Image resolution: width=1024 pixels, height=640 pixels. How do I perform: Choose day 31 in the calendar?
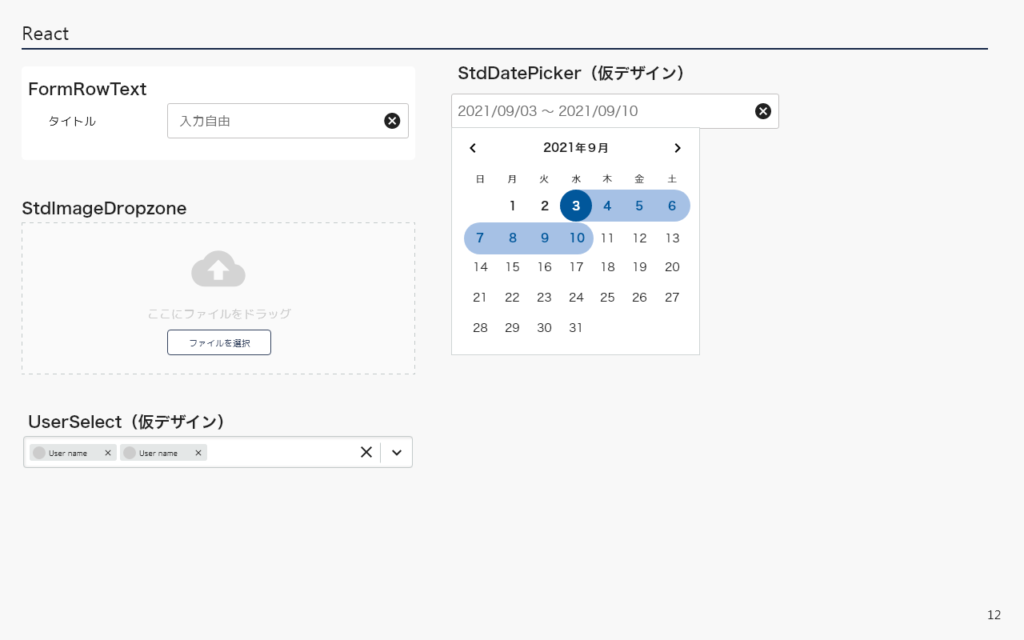[x=575, y=328]
